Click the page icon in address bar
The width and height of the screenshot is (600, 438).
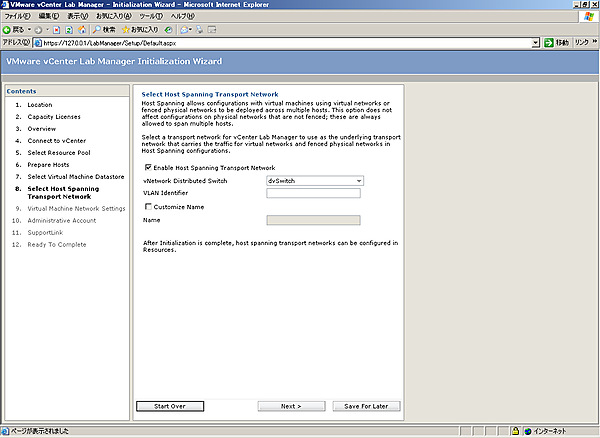pyautogui.click(x=38, y=43)
